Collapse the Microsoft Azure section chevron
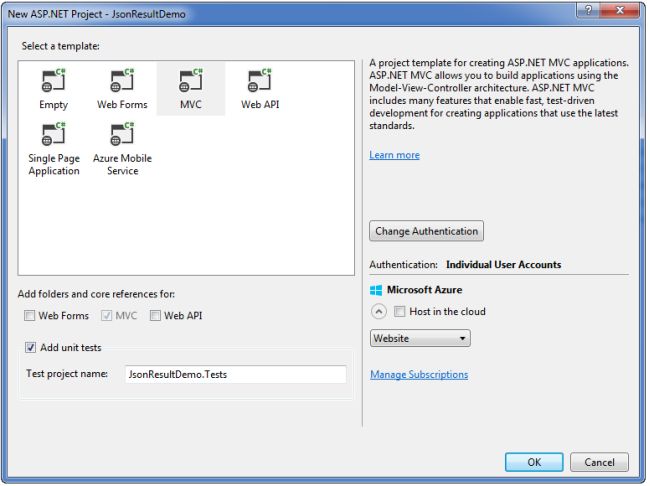650x486 pixels. pyautogui.click(x=378, y=311)
